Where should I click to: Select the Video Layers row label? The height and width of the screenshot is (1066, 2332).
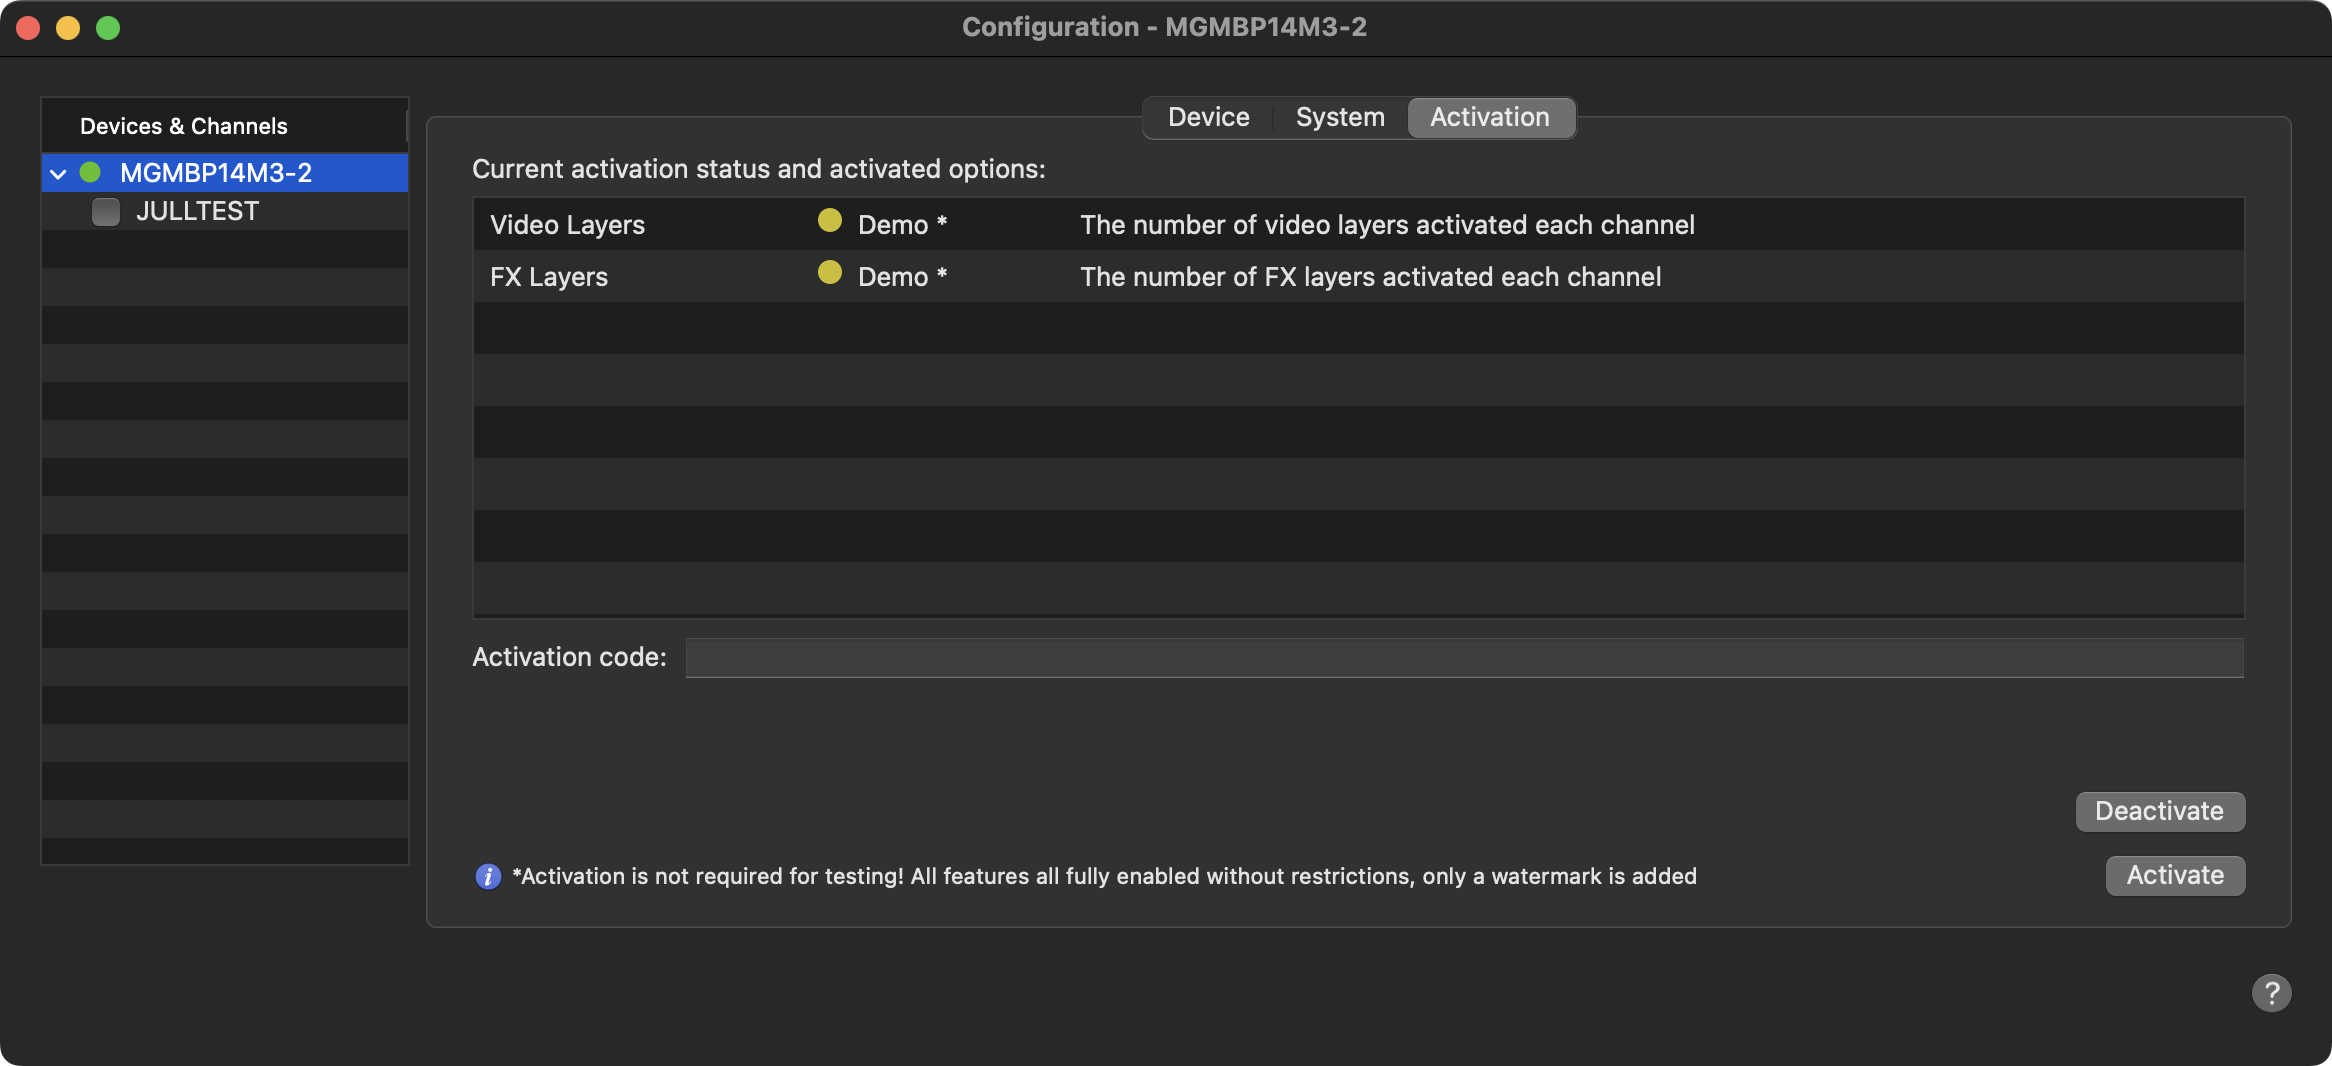pos(567,225)
